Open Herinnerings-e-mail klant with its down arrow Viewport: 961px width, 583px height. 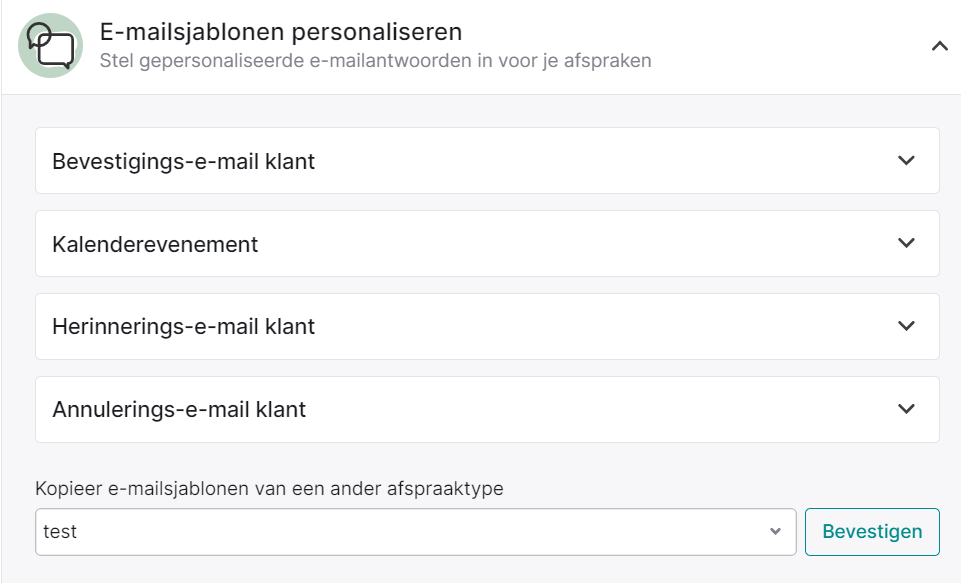[906, 326]
